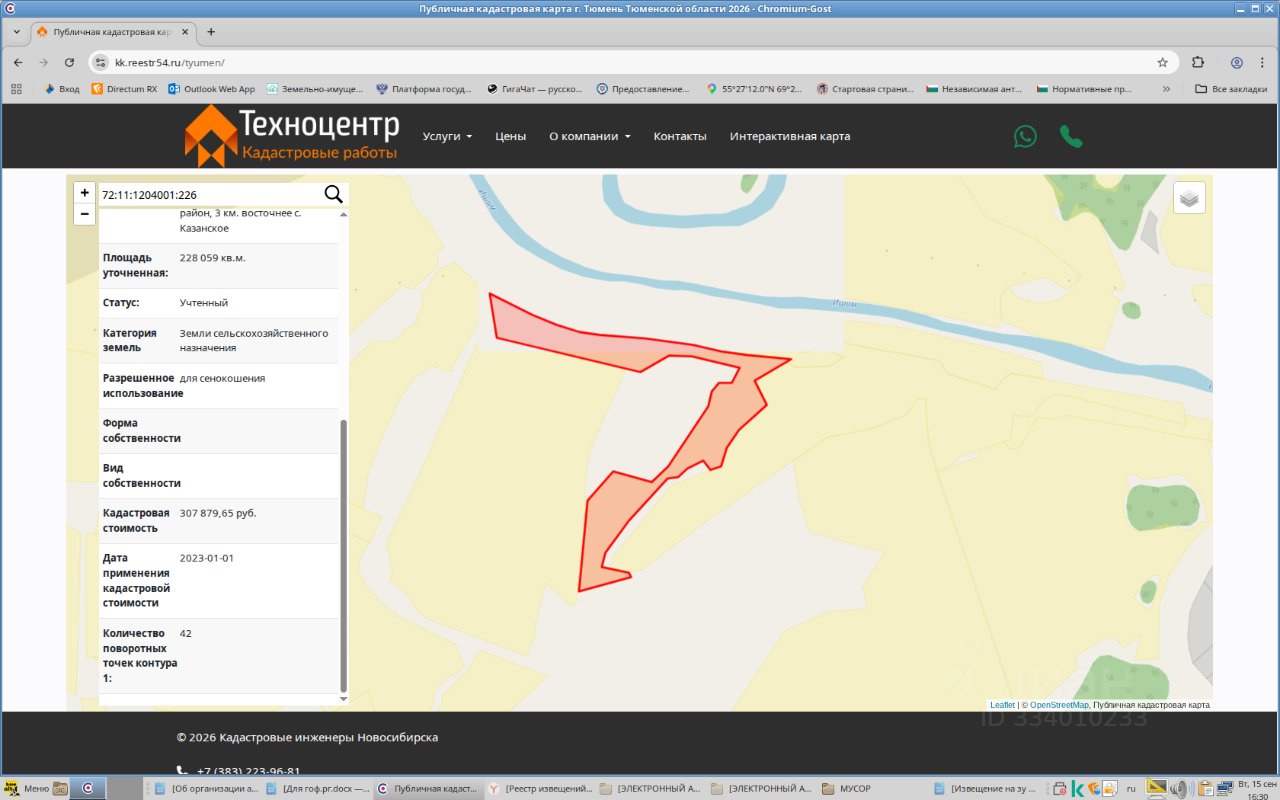Open the Цены menu item
Viewport: 1280px width, 800px height.
pos(510,136)
